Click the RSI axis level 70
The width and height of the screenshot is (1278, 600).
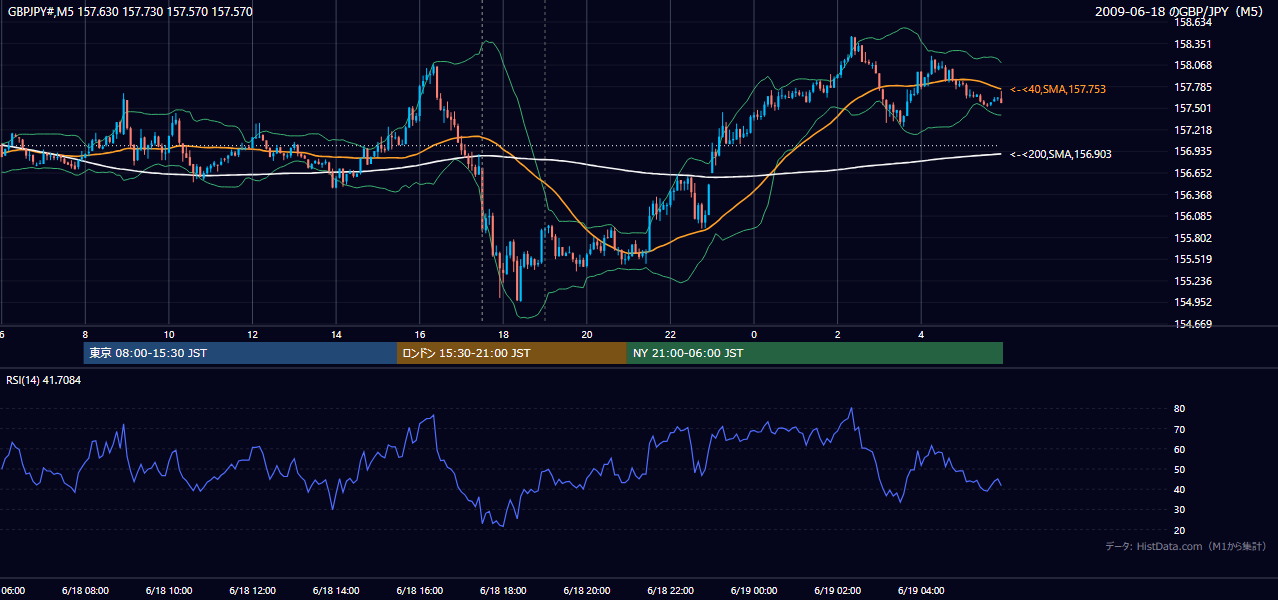point(1180,429)
